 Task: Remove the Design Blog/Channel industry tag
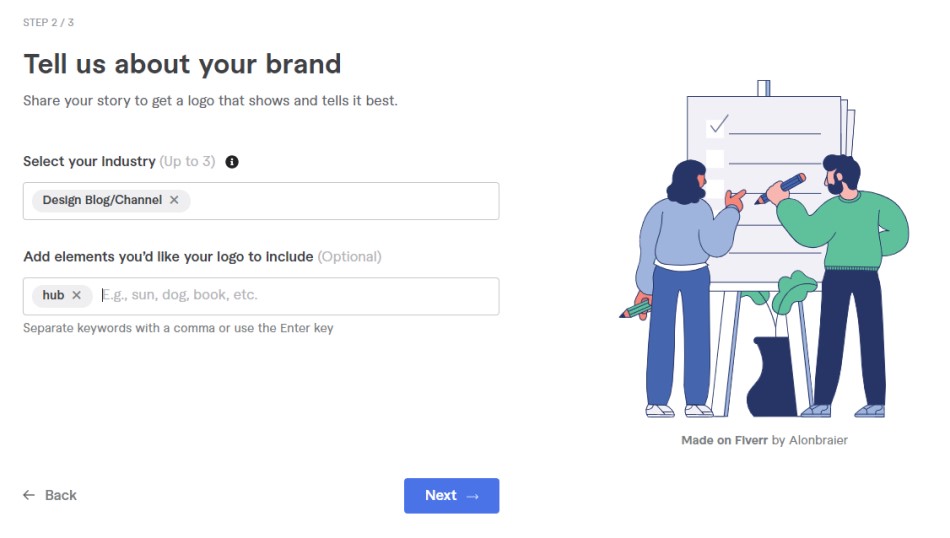pos(174,200)
